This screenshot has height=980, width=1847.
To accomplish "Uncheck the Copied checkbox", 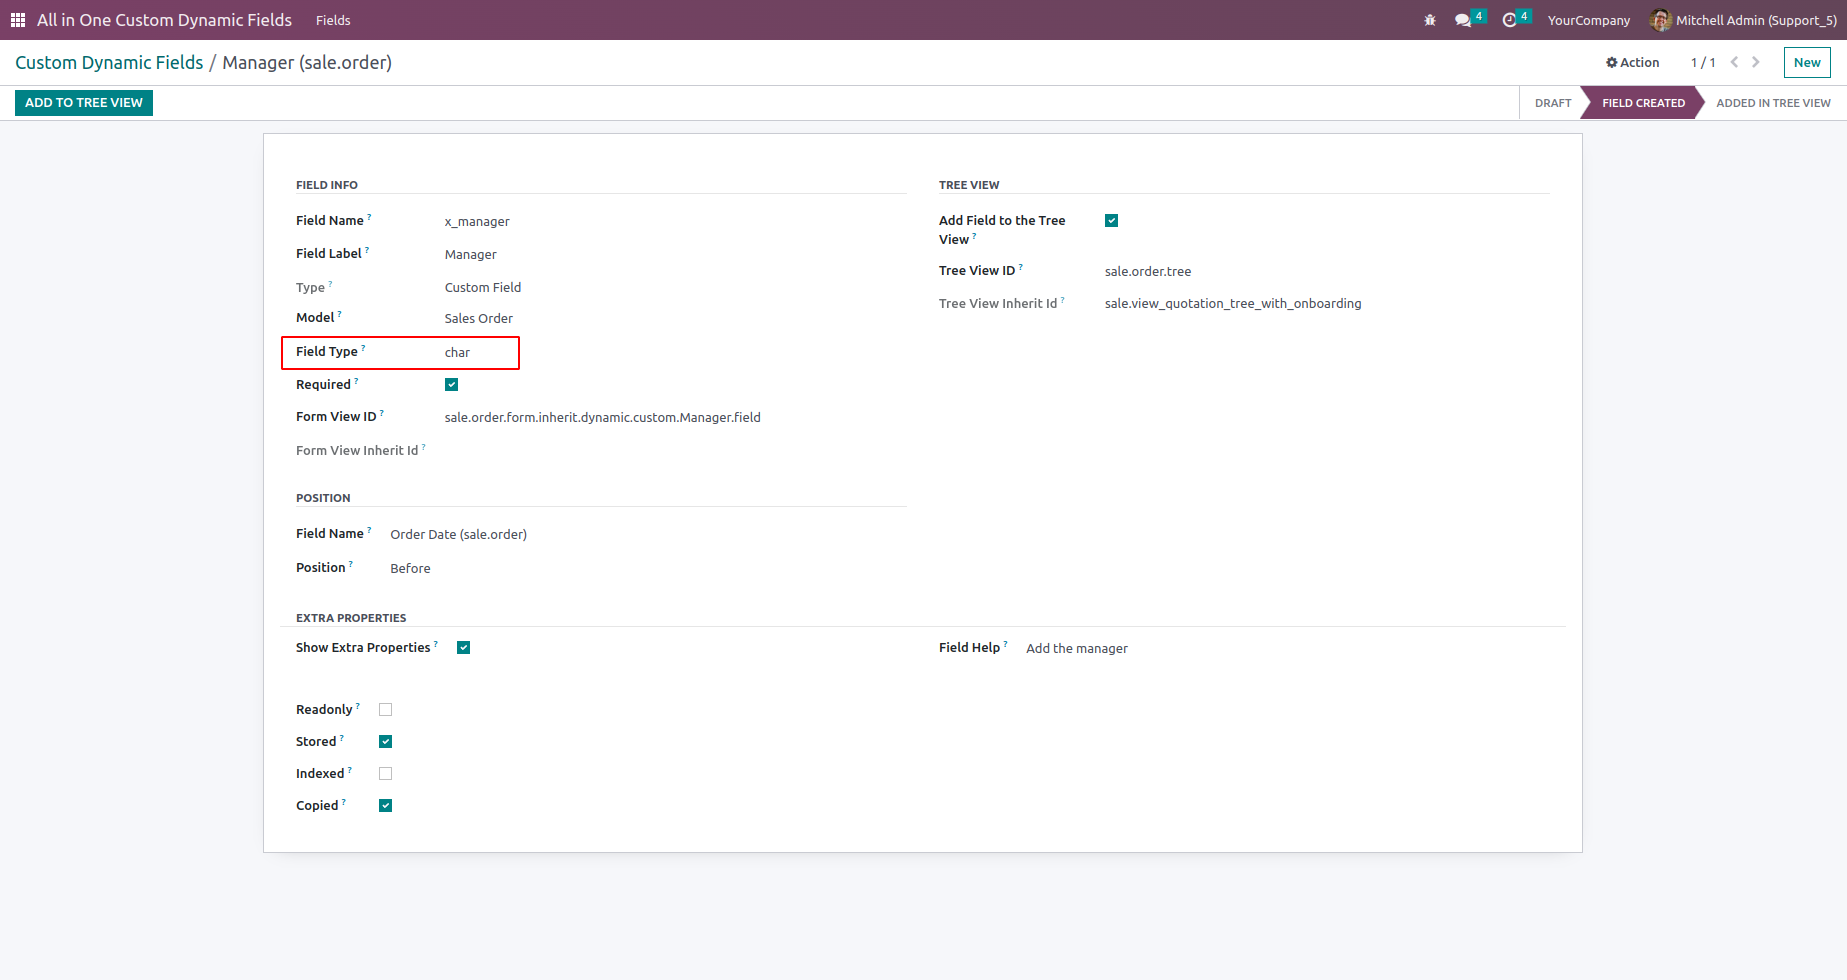I will 386,806.
